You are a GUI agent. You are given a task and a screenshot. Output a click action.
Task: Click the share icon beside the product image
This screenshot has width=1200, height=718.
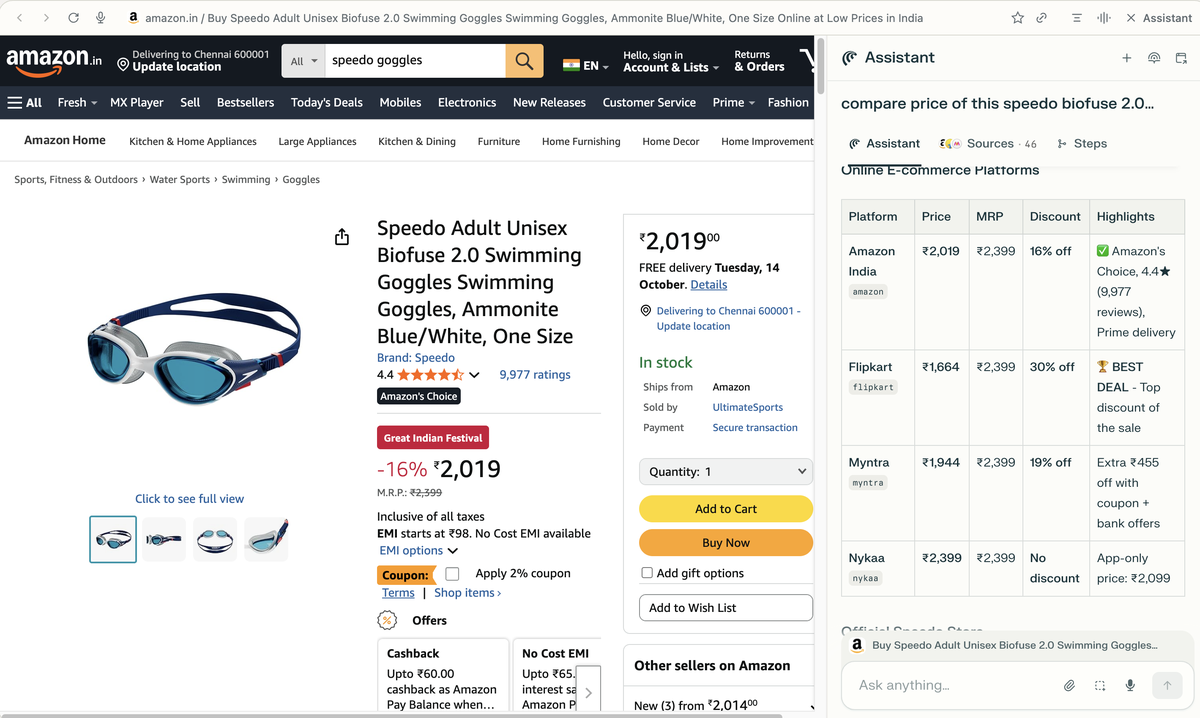point(342,237)
